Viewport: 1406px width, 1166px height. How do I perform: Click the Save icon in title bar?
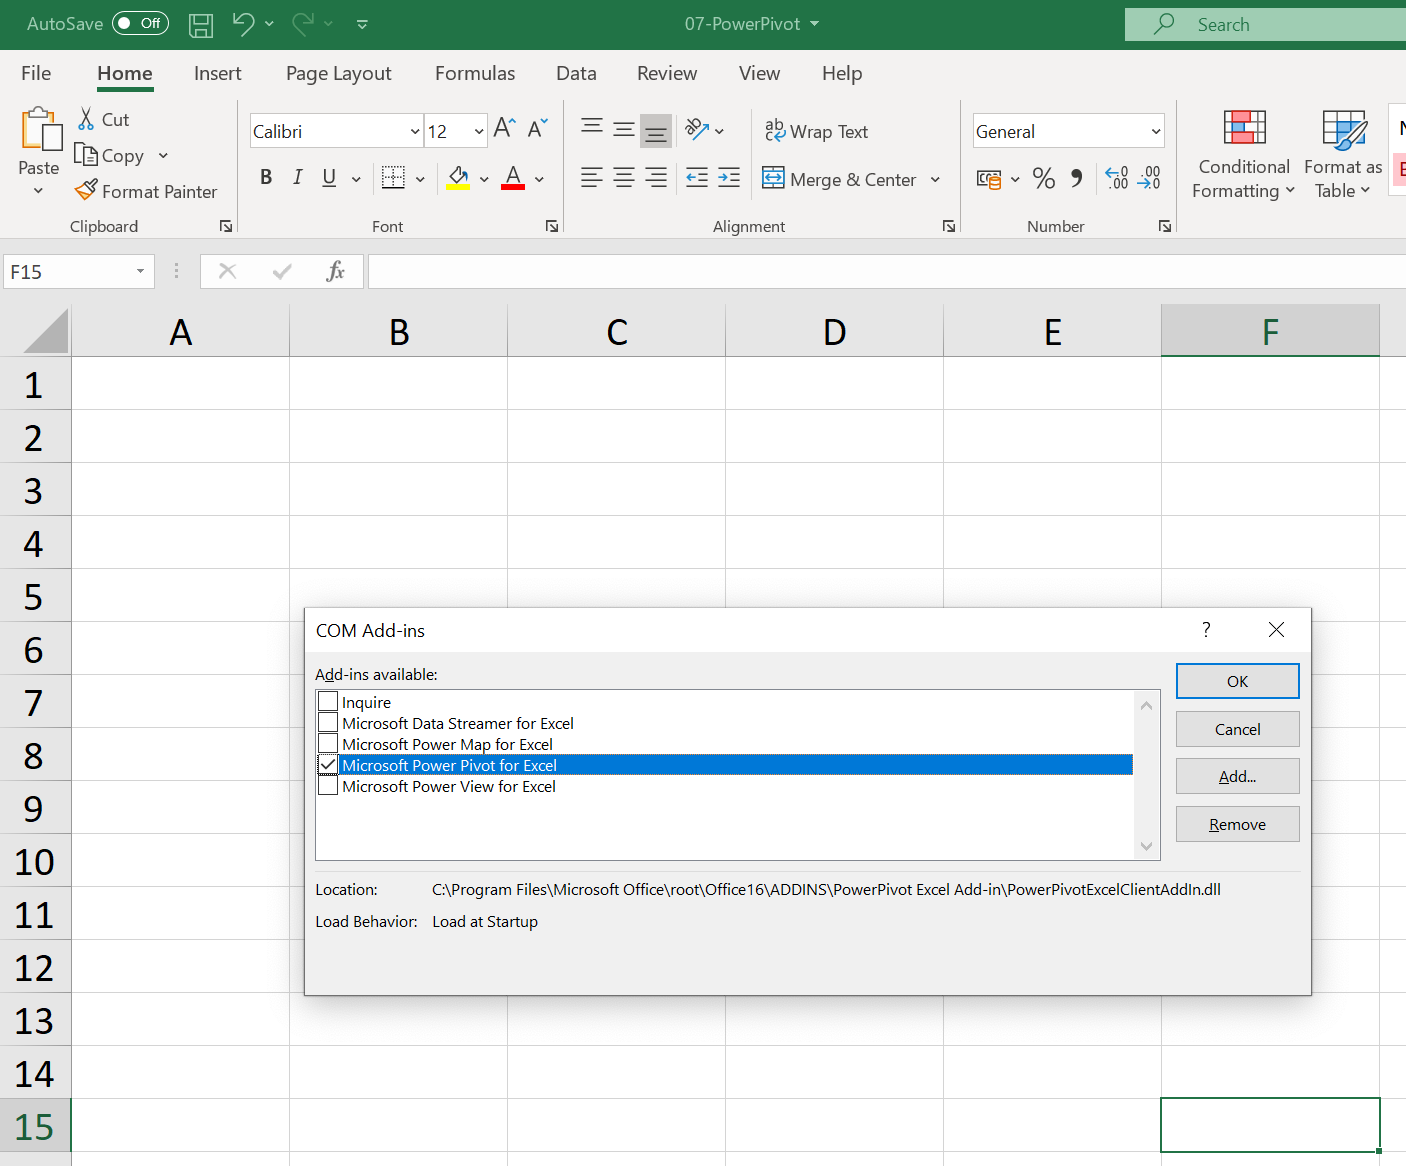click(x=201, y=24)
